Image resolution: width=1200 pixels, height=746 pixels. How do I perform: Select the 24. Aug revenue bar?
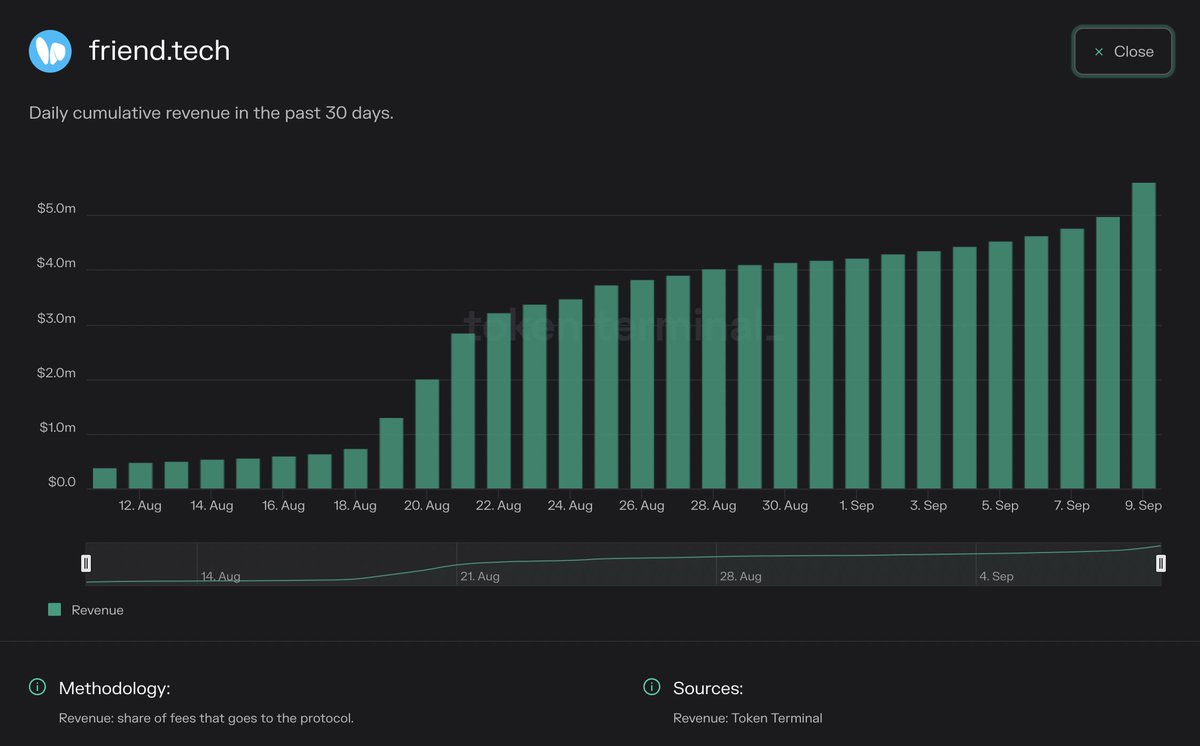(x=570, y=394)
